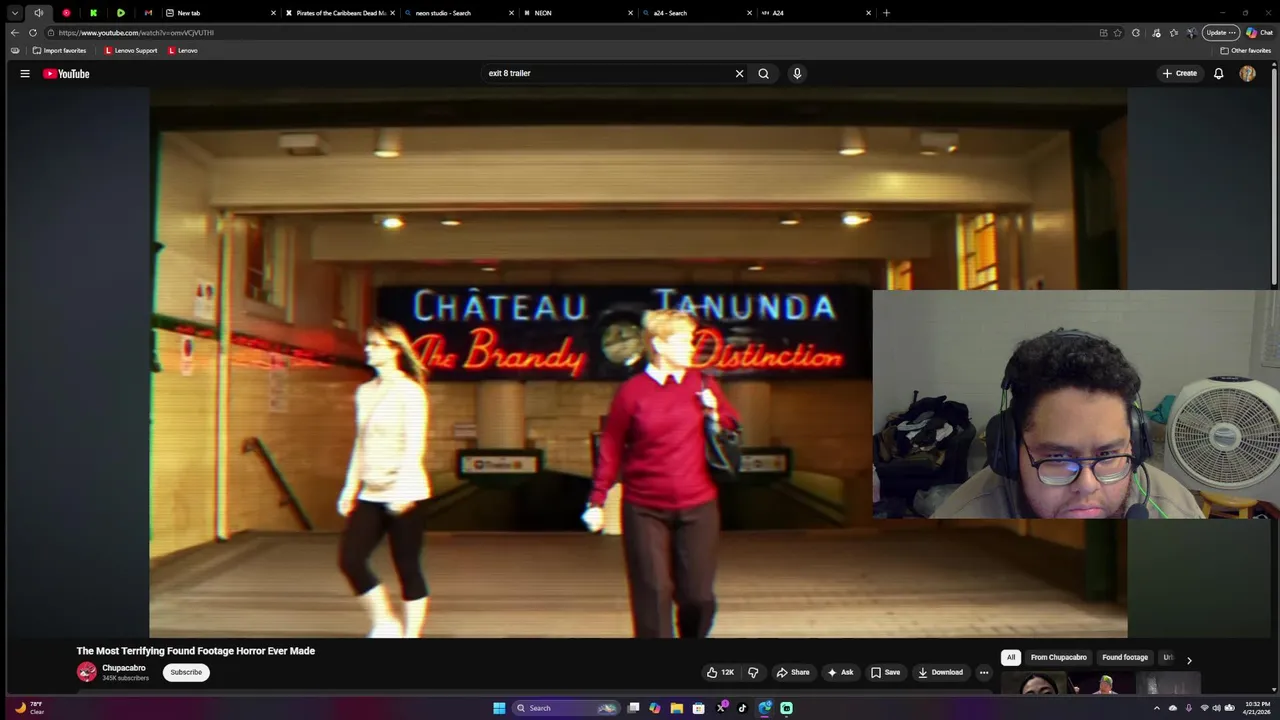Open the Copilot Chat button in Edge

click(x=1259, y=32)
